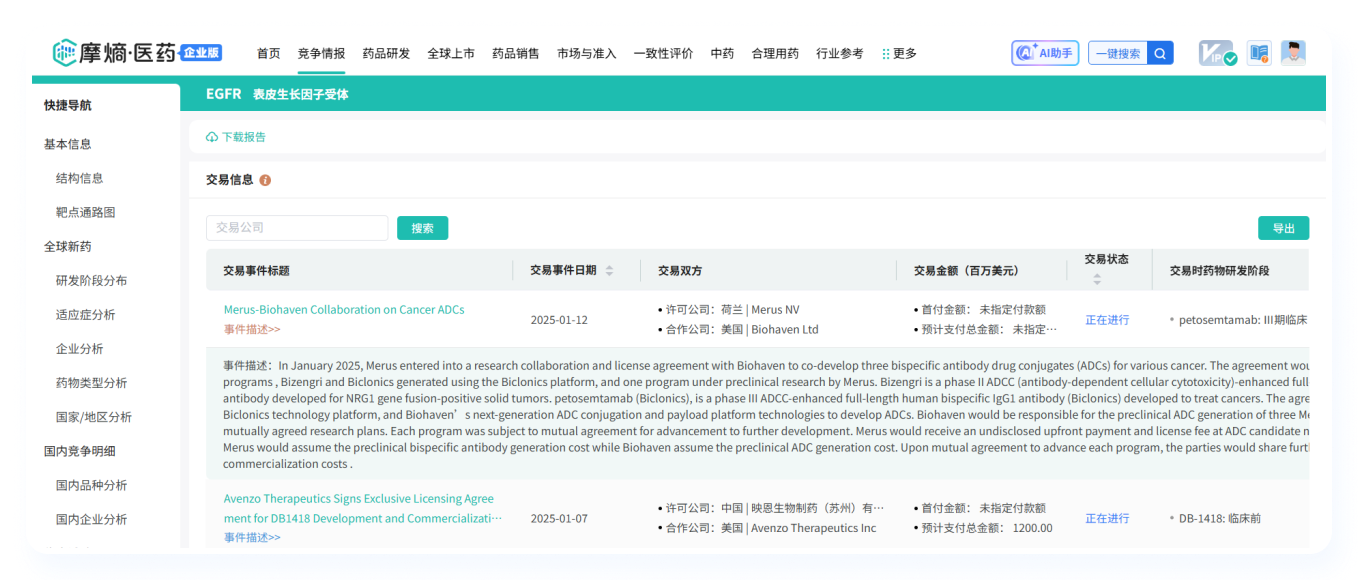Open 全球上市 menu
The height and width of the screenshot is (580, 1358).
(x=451, y=54)
